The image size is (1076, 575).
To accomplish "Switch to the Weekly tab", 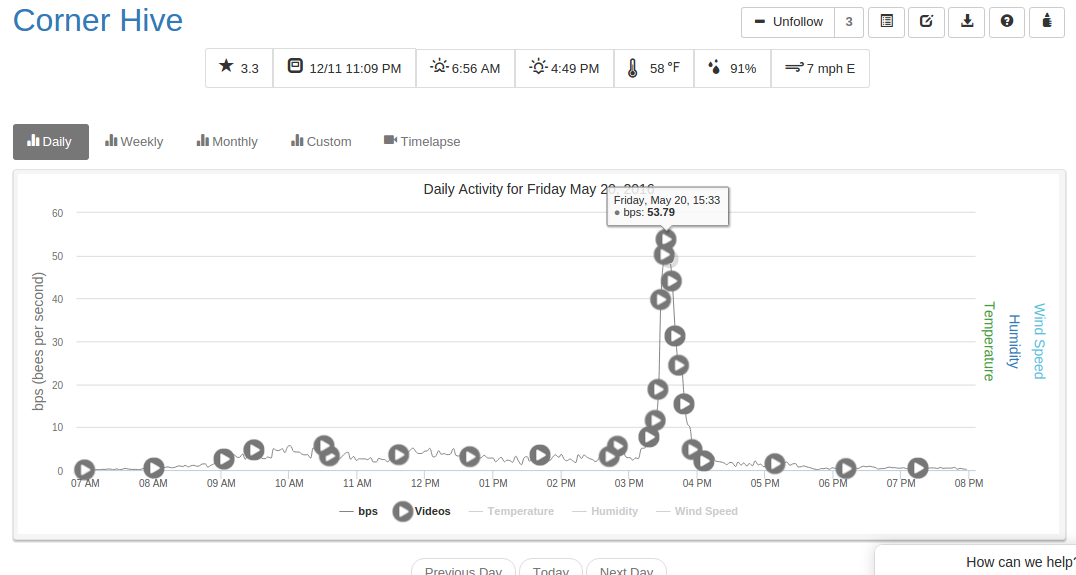I will coord(134,142).
